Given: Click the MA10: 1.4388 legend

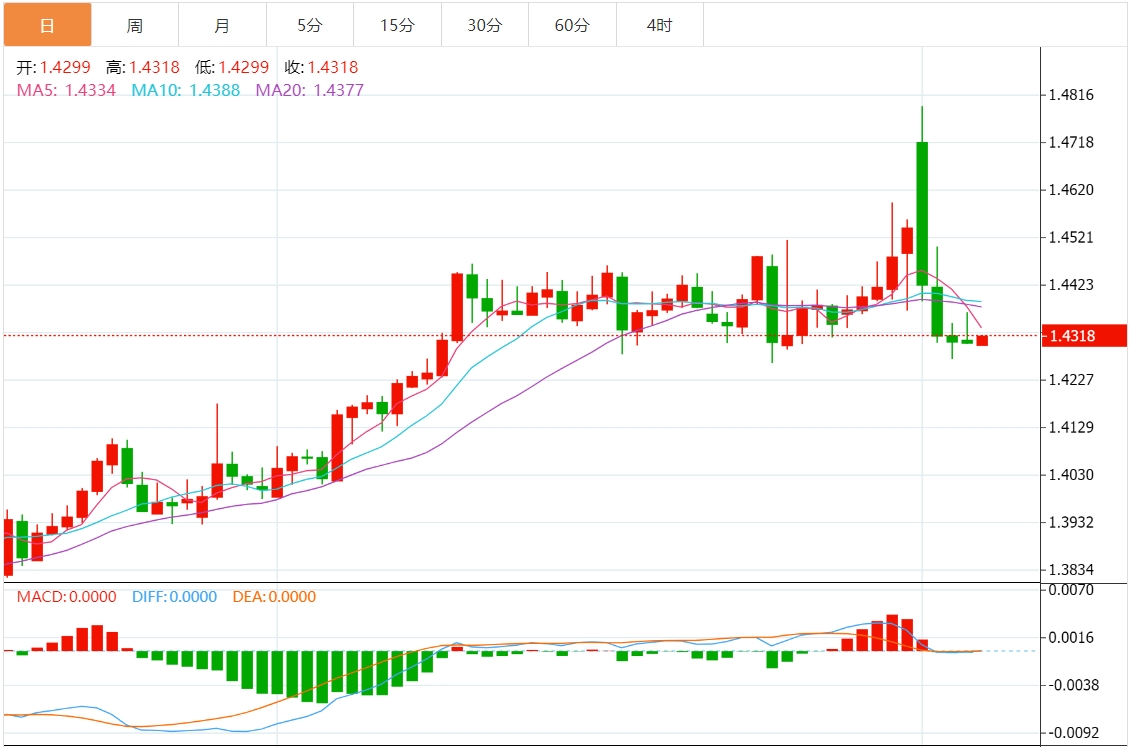Looking at the screenshot, I should [186, 91].
